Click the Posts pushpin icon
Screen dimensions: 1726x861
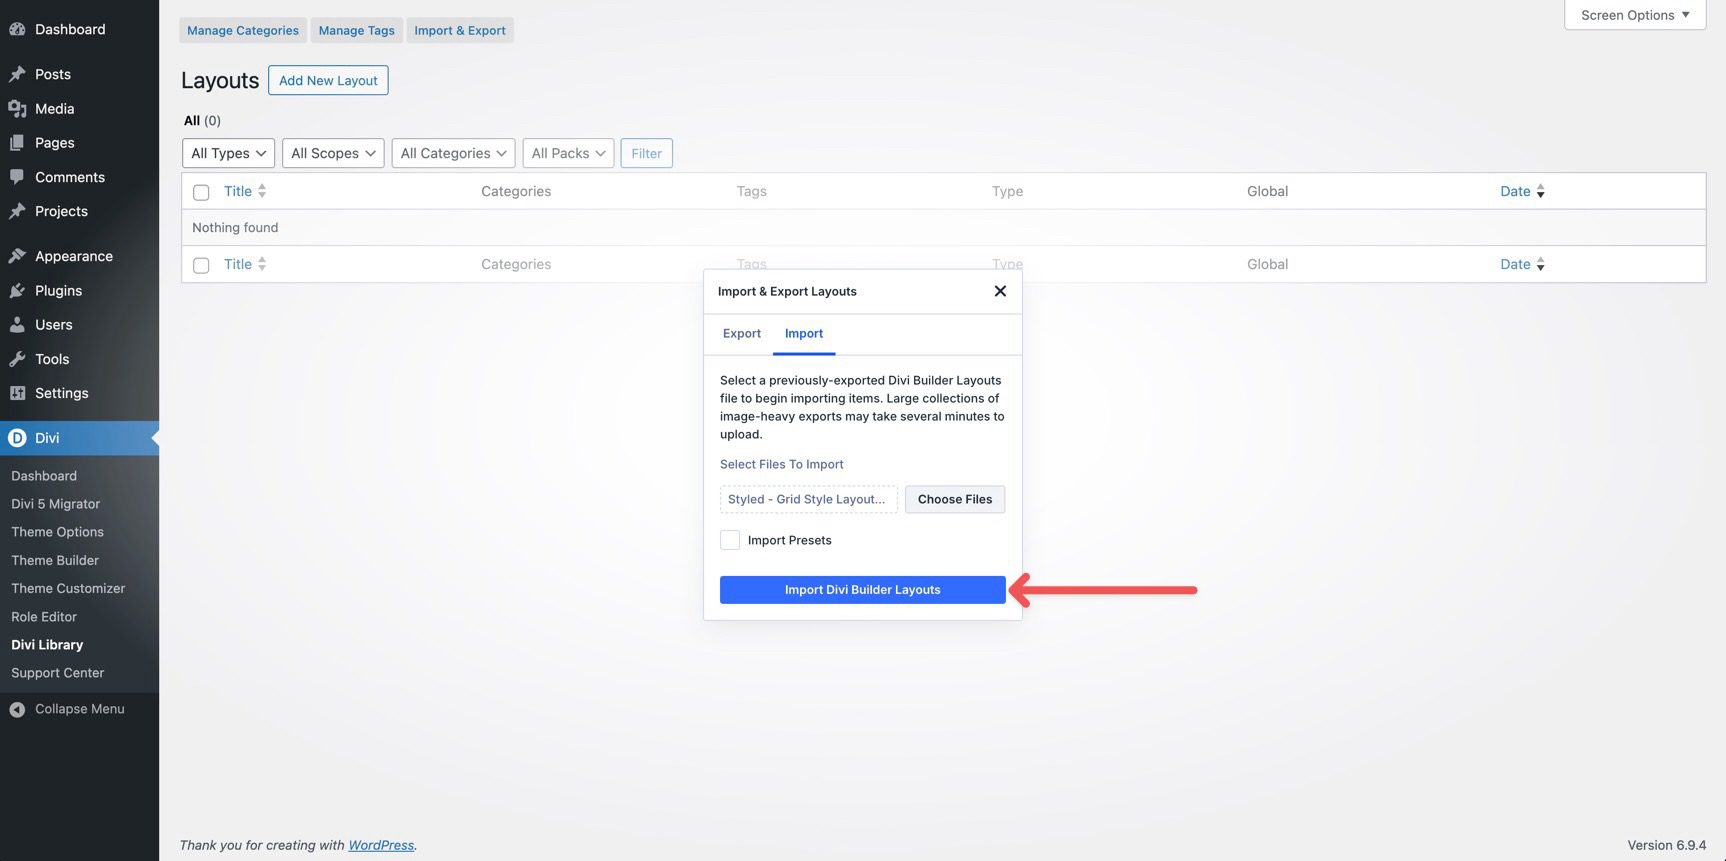coord(17,74)
